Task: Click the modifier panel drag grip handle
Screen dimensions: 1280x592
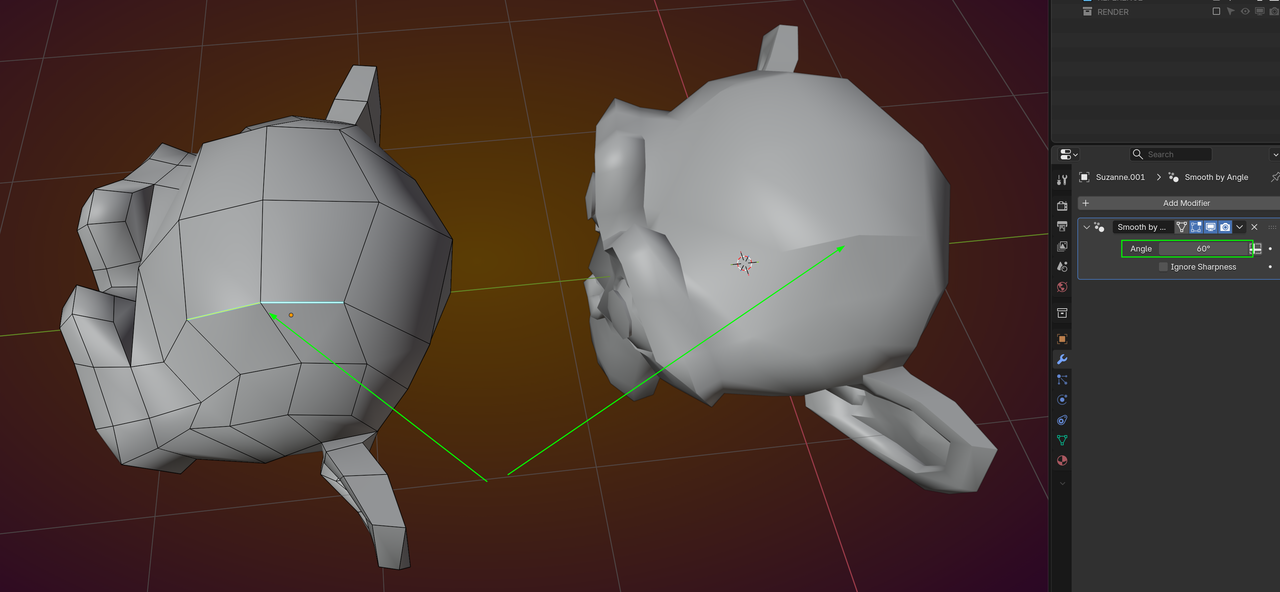Action: click(x=1271, y=227)
